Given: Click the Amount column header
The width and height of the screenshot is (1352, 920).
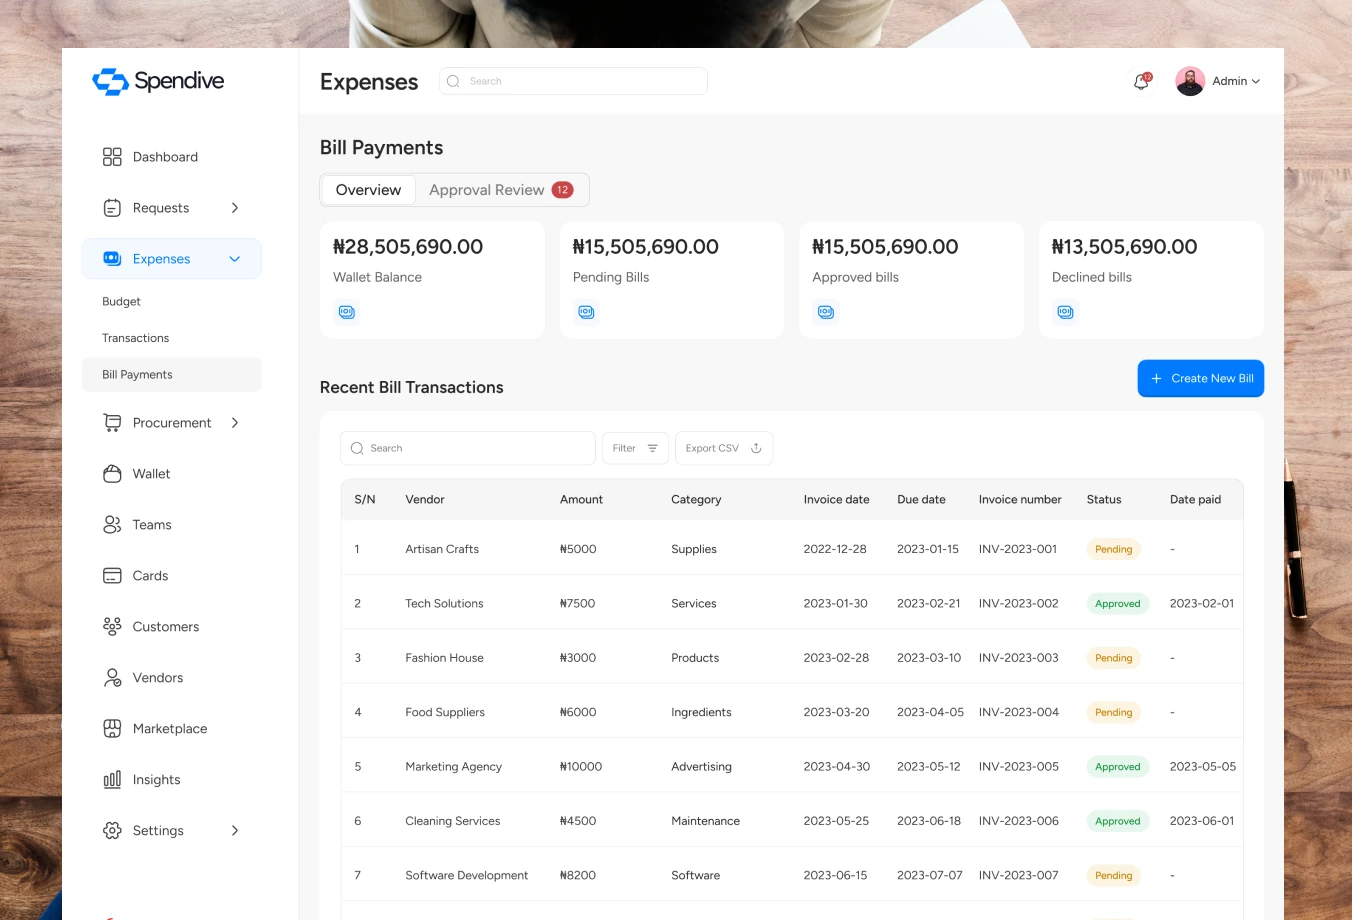Looking at the screenshot, I should pyautogui.click(x=581, y=499).
